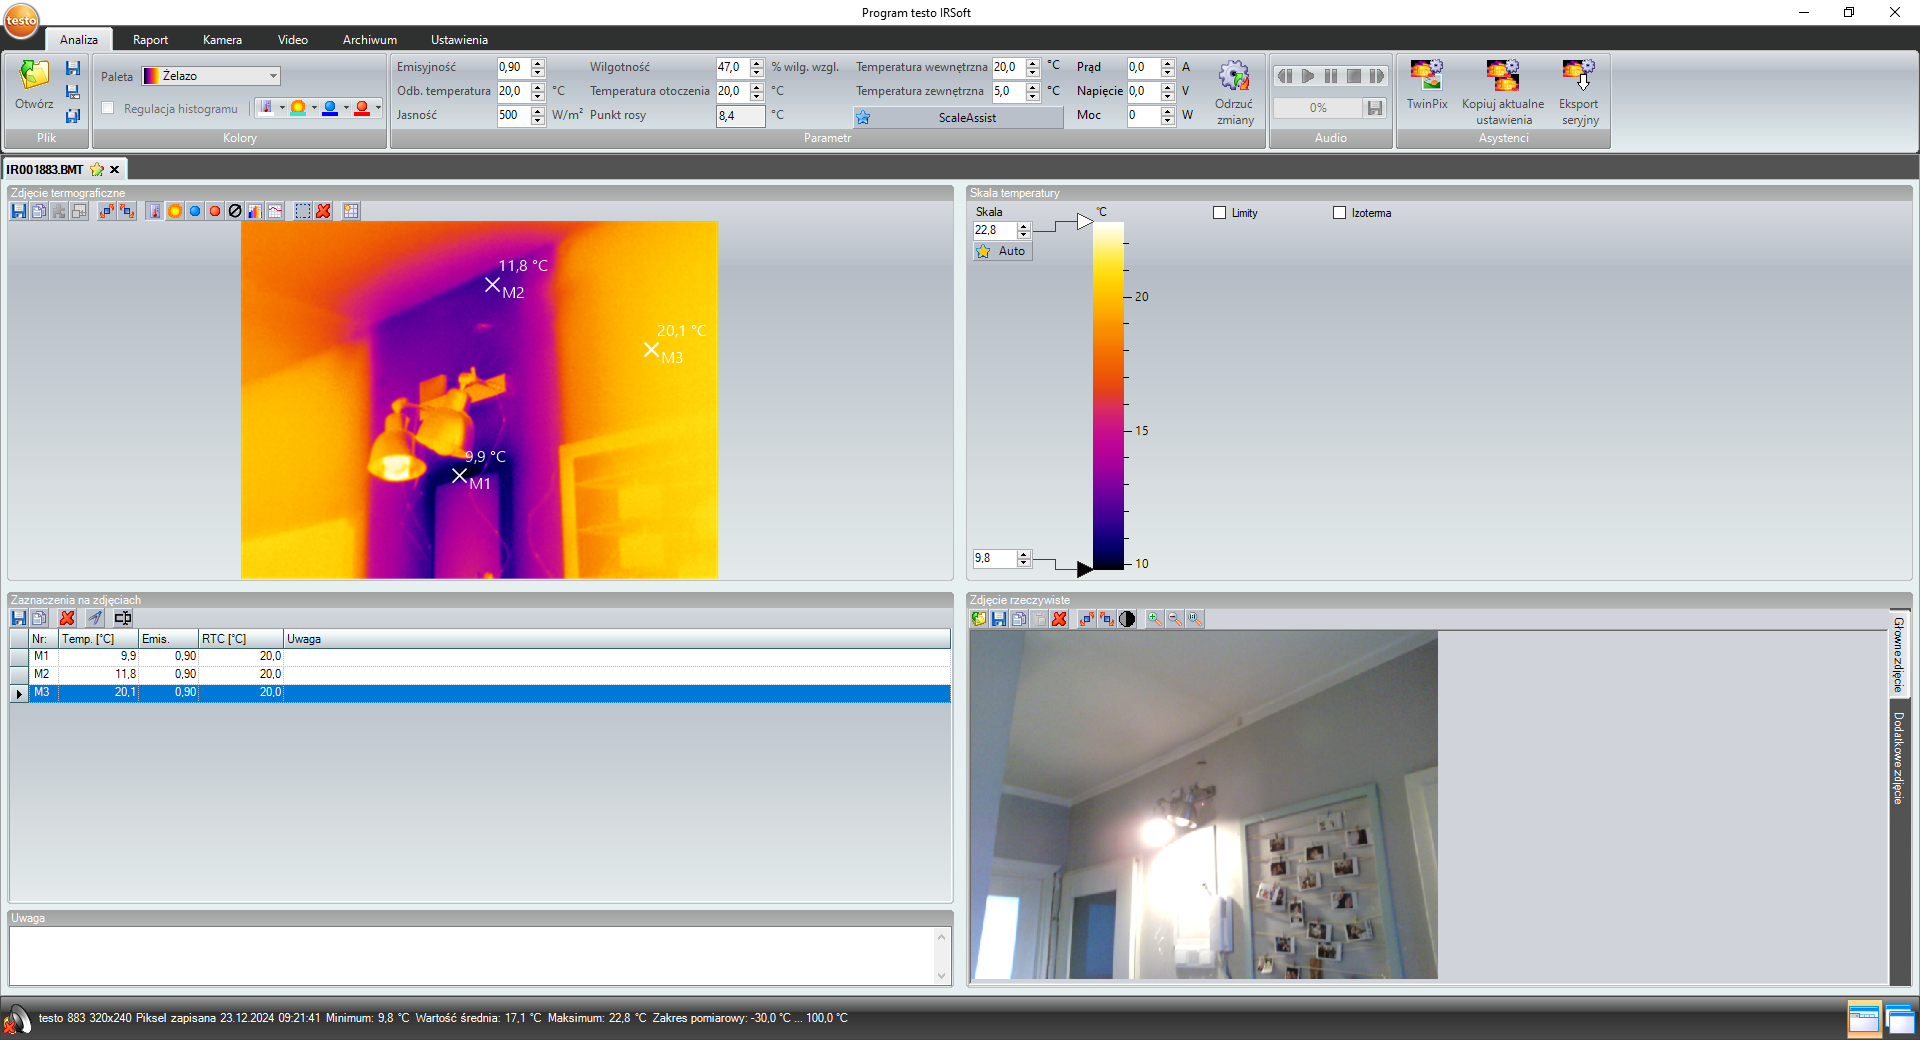Click the Otwórz open file icon
The height and width of the screenshot is (1040, 1920).
tap(33, 76)
